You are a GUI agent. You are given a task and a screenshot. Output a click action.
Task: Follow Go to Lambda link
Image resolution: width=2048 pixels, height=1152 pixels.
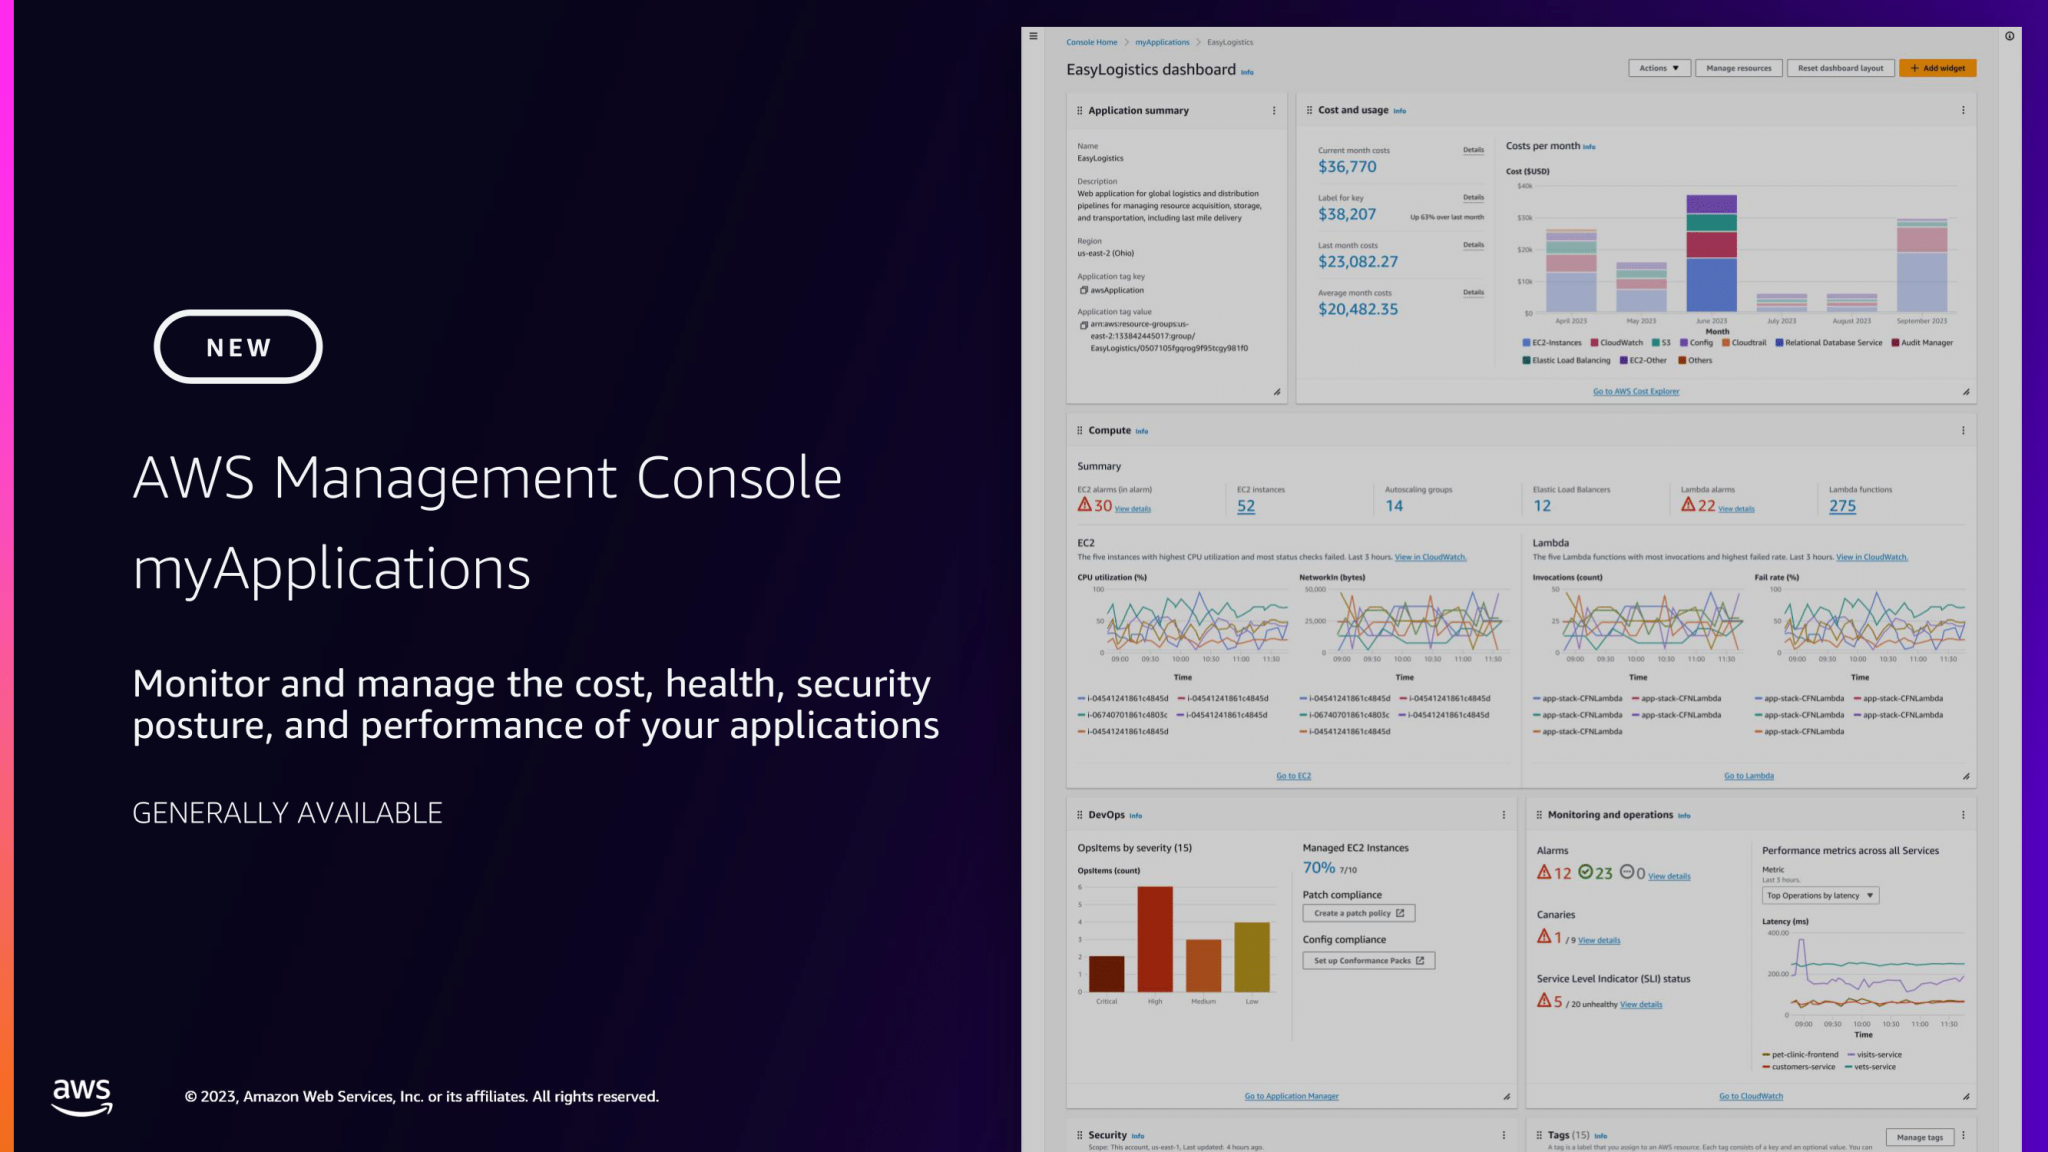1748,776
